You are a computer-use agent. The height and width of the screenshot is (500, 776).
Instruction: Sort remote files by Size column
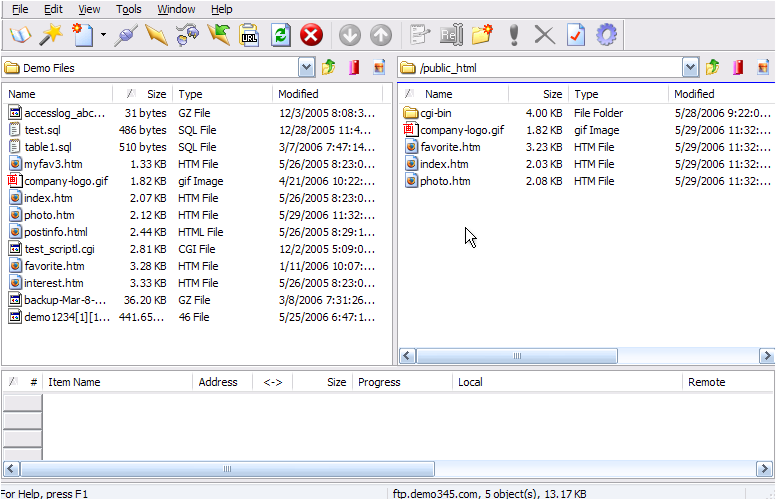[552, 94]
